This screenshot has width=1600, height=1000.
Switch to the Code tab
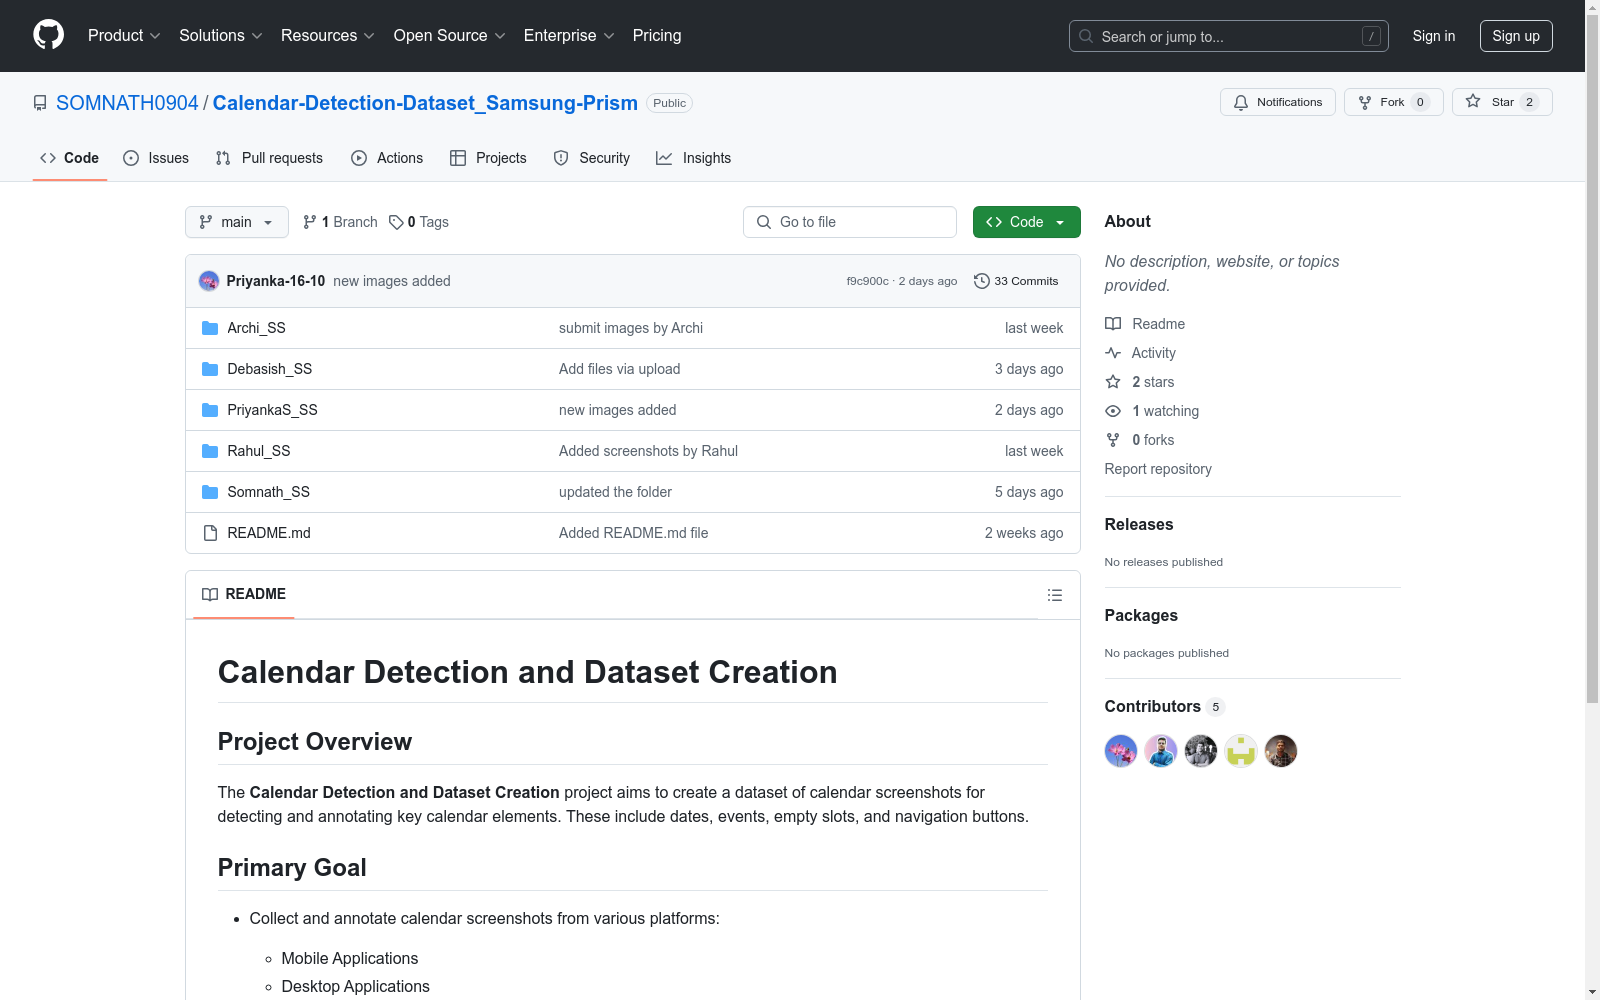click(70, 158)
